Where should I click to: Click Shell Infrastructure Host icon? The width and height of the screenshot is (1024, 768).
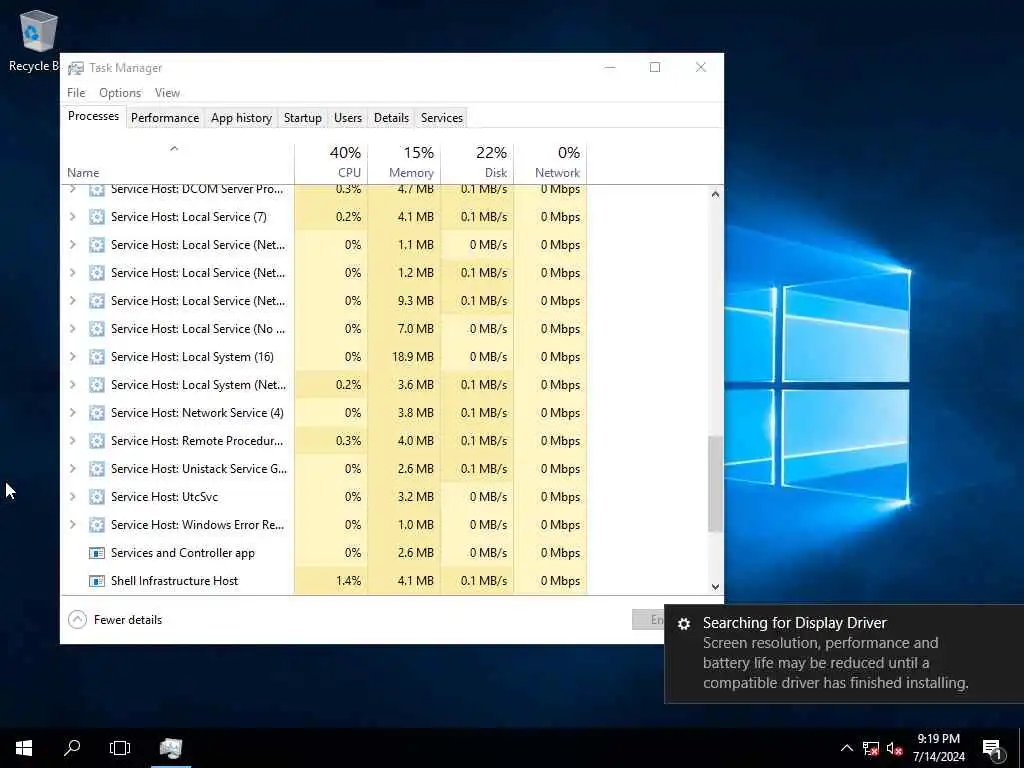97,581
